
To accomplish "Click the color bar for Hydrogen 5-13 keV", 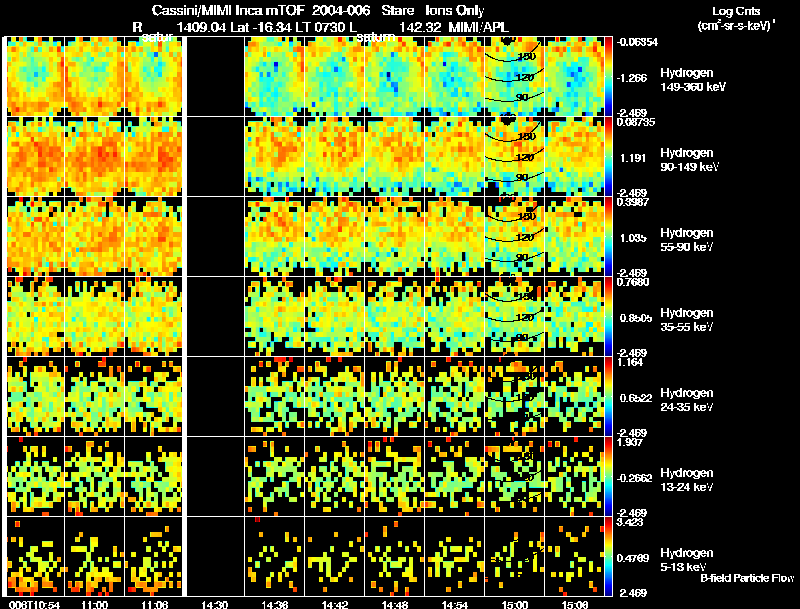I will point(608,556).
